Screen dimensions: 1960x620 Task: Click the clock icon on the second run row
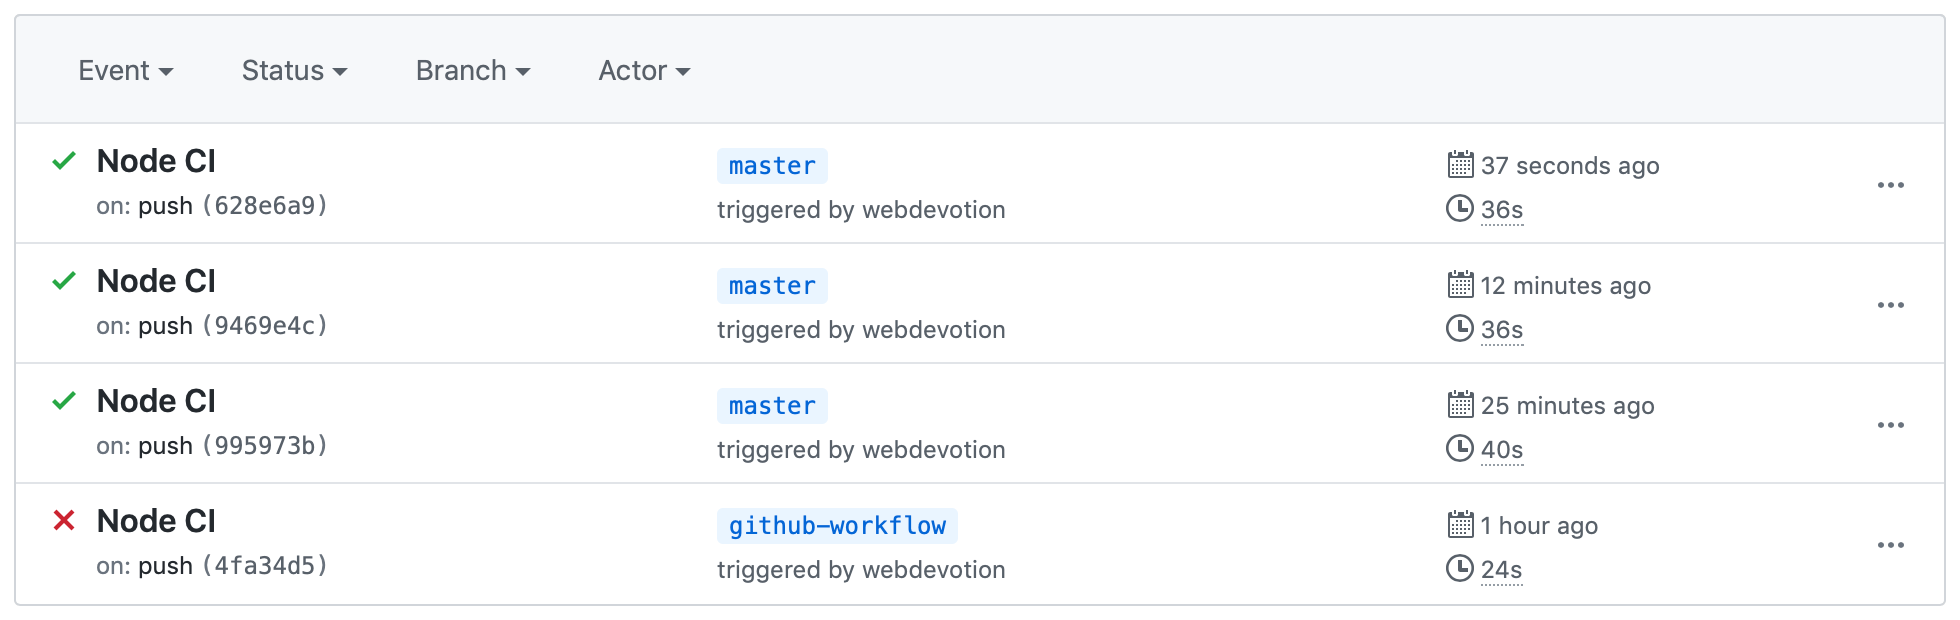(x=1461, y=330)
